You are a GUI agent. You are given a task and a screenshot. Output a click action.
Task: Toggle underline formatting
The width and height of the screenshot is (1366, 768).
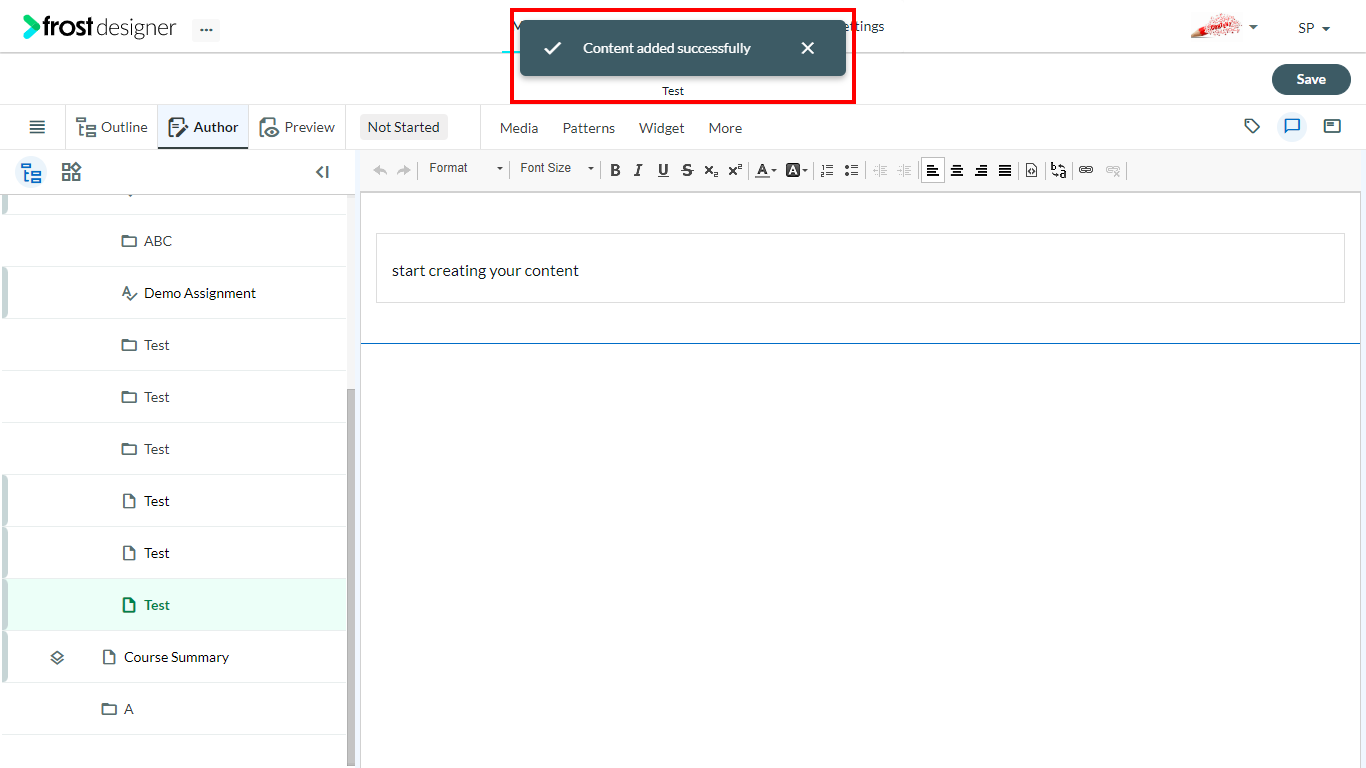point(663,170)
